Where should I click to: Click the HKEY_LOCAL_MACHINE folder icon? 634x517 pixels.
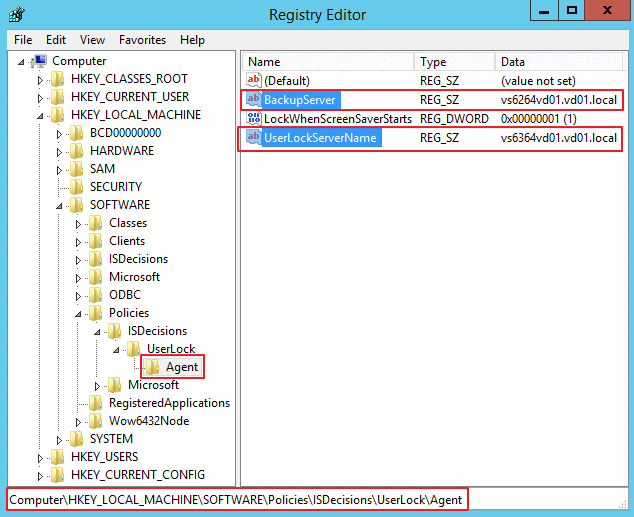(x=57, y=115)
